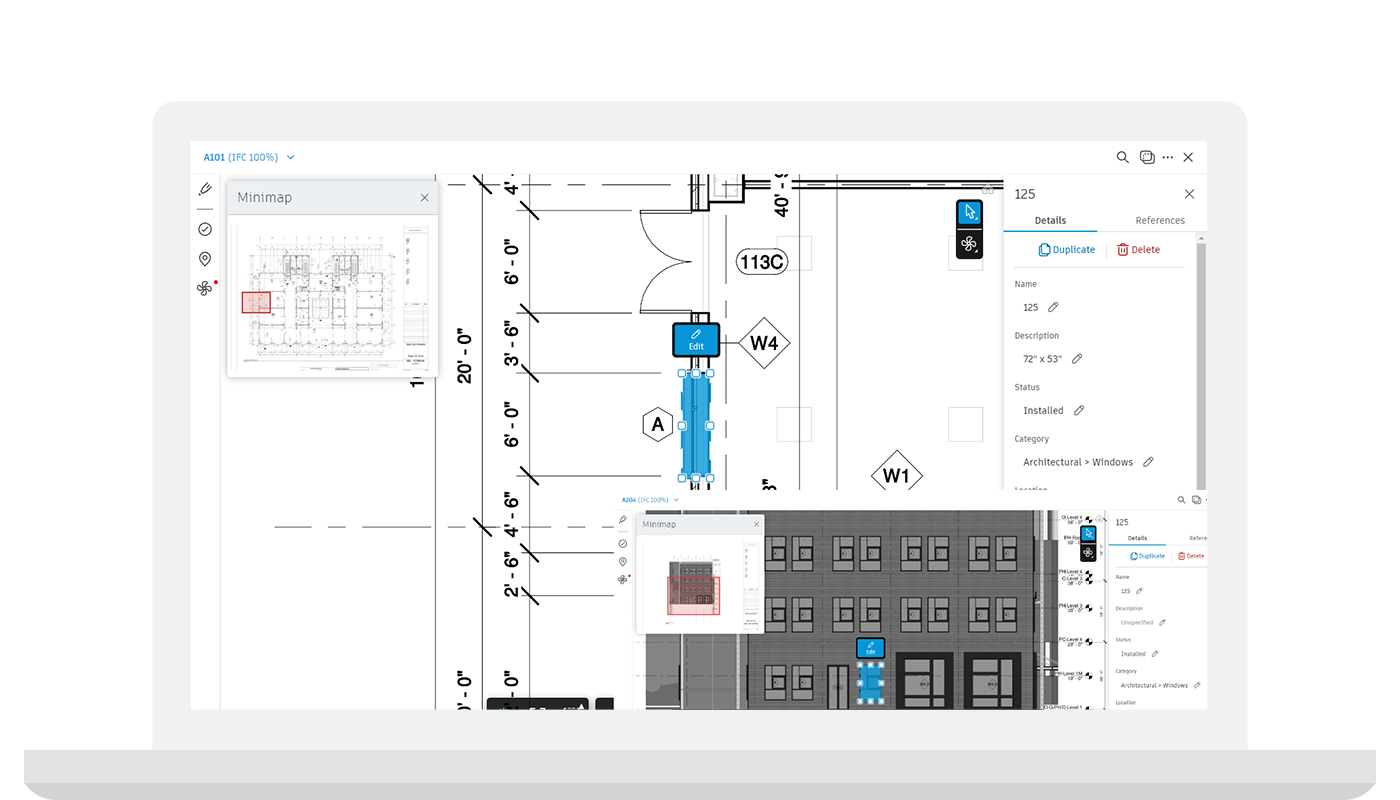Click the Edit button above the selected window on A204
This screenshot has width=1400, height=800.
pos(871,648)
